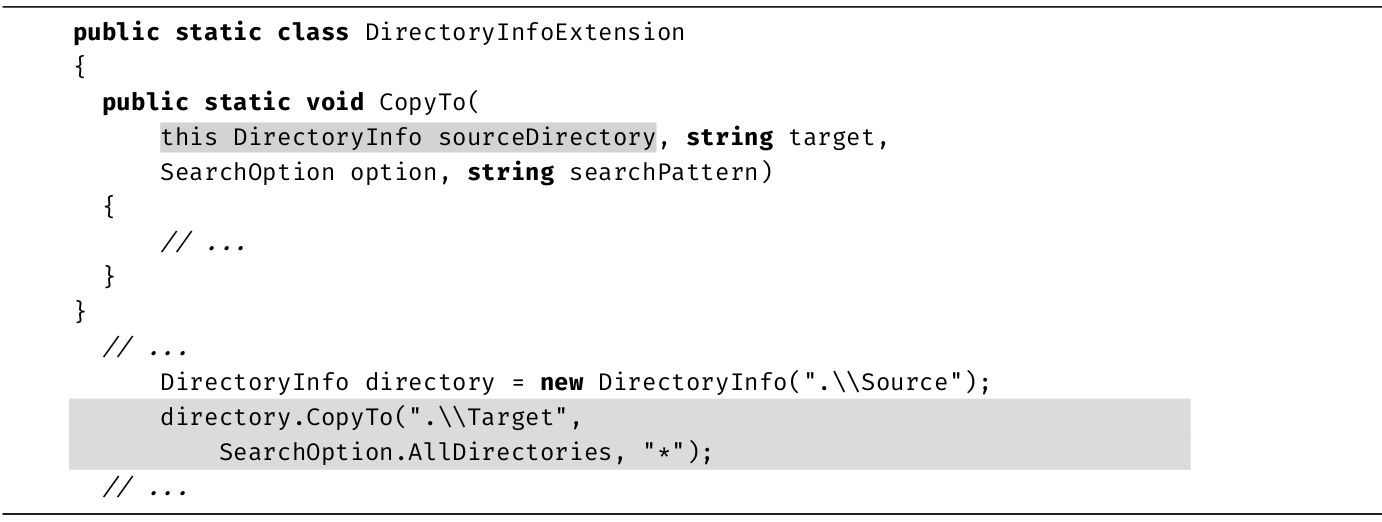Click the "class" keyword
Viewport: 1382px width, 522px height.
pyautogui.click(x=313, y=32)
